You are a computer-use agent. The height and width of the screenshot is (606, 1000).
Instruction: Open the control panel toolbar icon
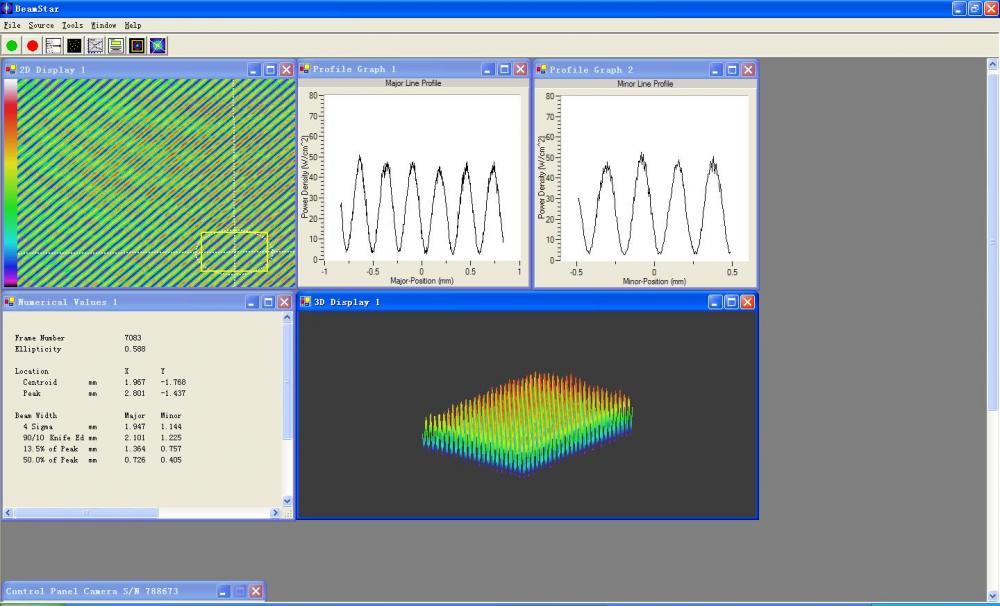click(x=54, y=45)
